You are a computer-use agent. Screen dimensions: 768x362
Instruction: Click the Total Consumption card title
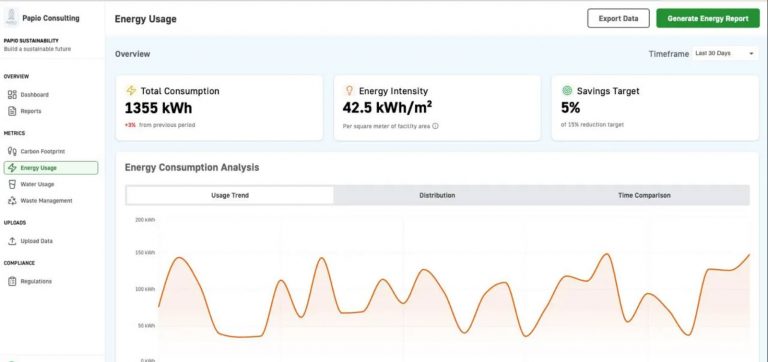(x=180, y=91)
